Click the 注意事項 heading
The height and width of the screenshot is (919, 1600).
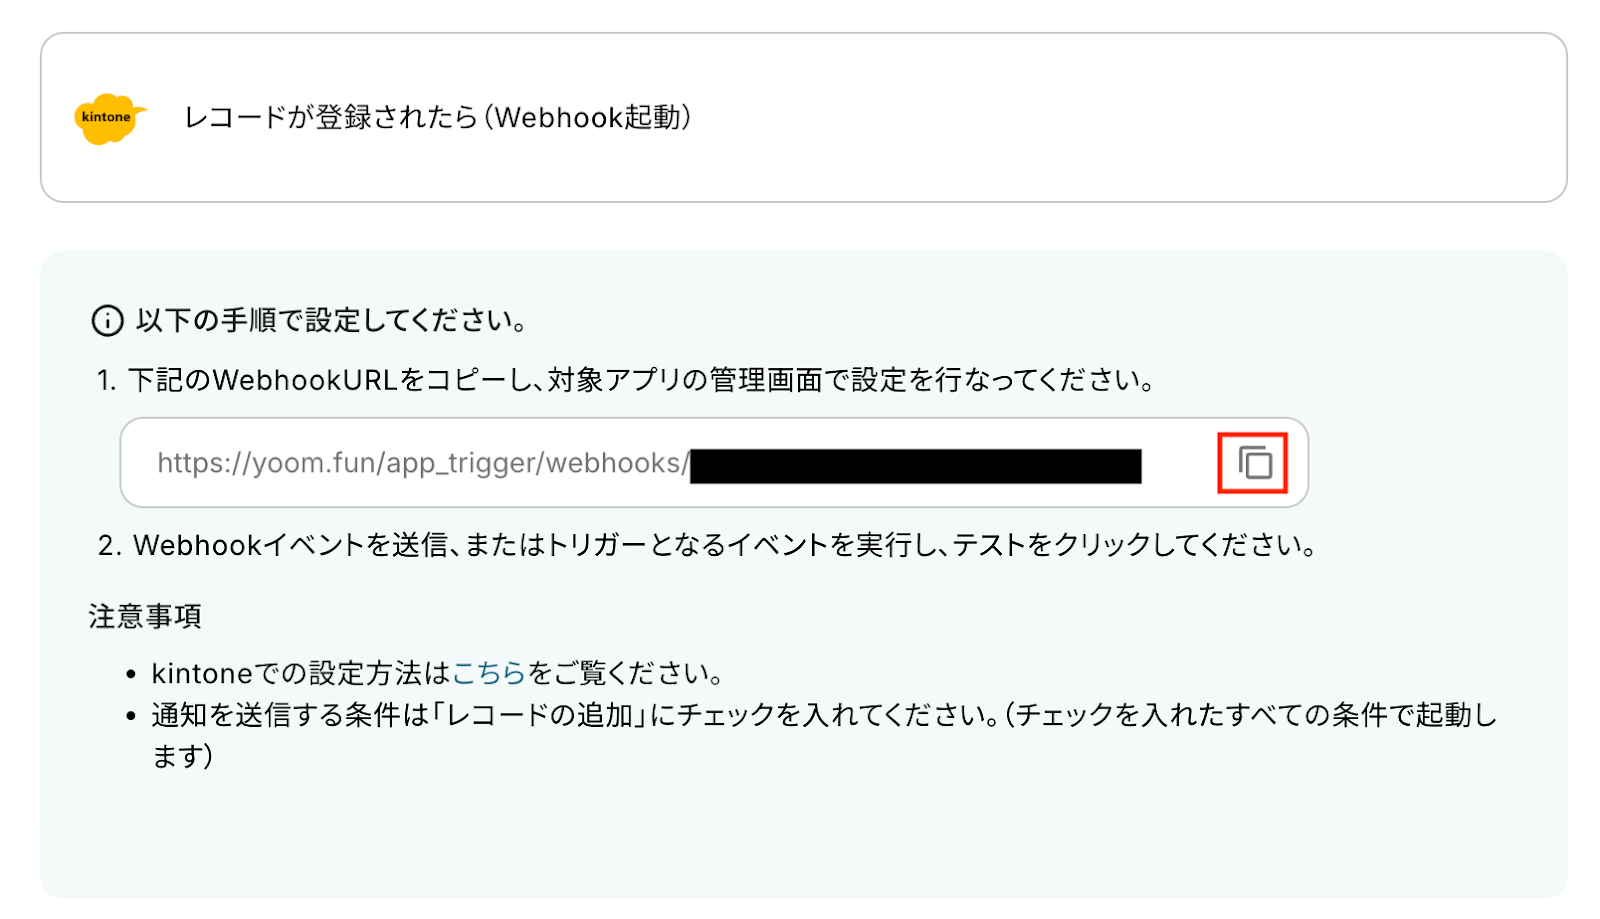click(145, 616)
